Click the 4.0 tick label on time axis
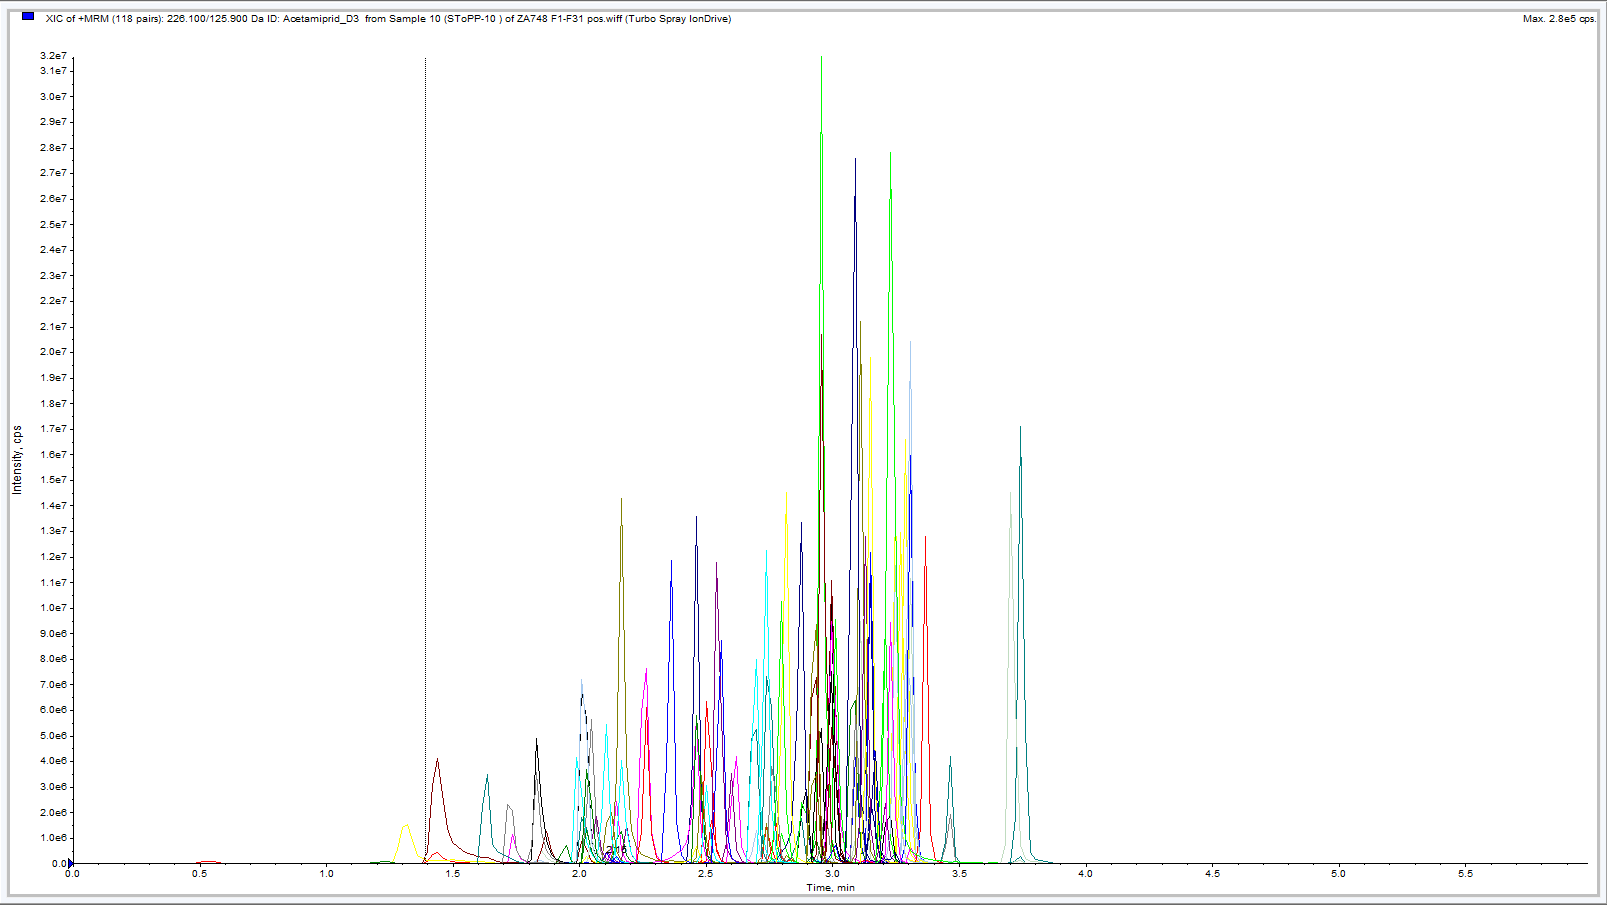1607x905 pixels. [x=1085, y=874]
